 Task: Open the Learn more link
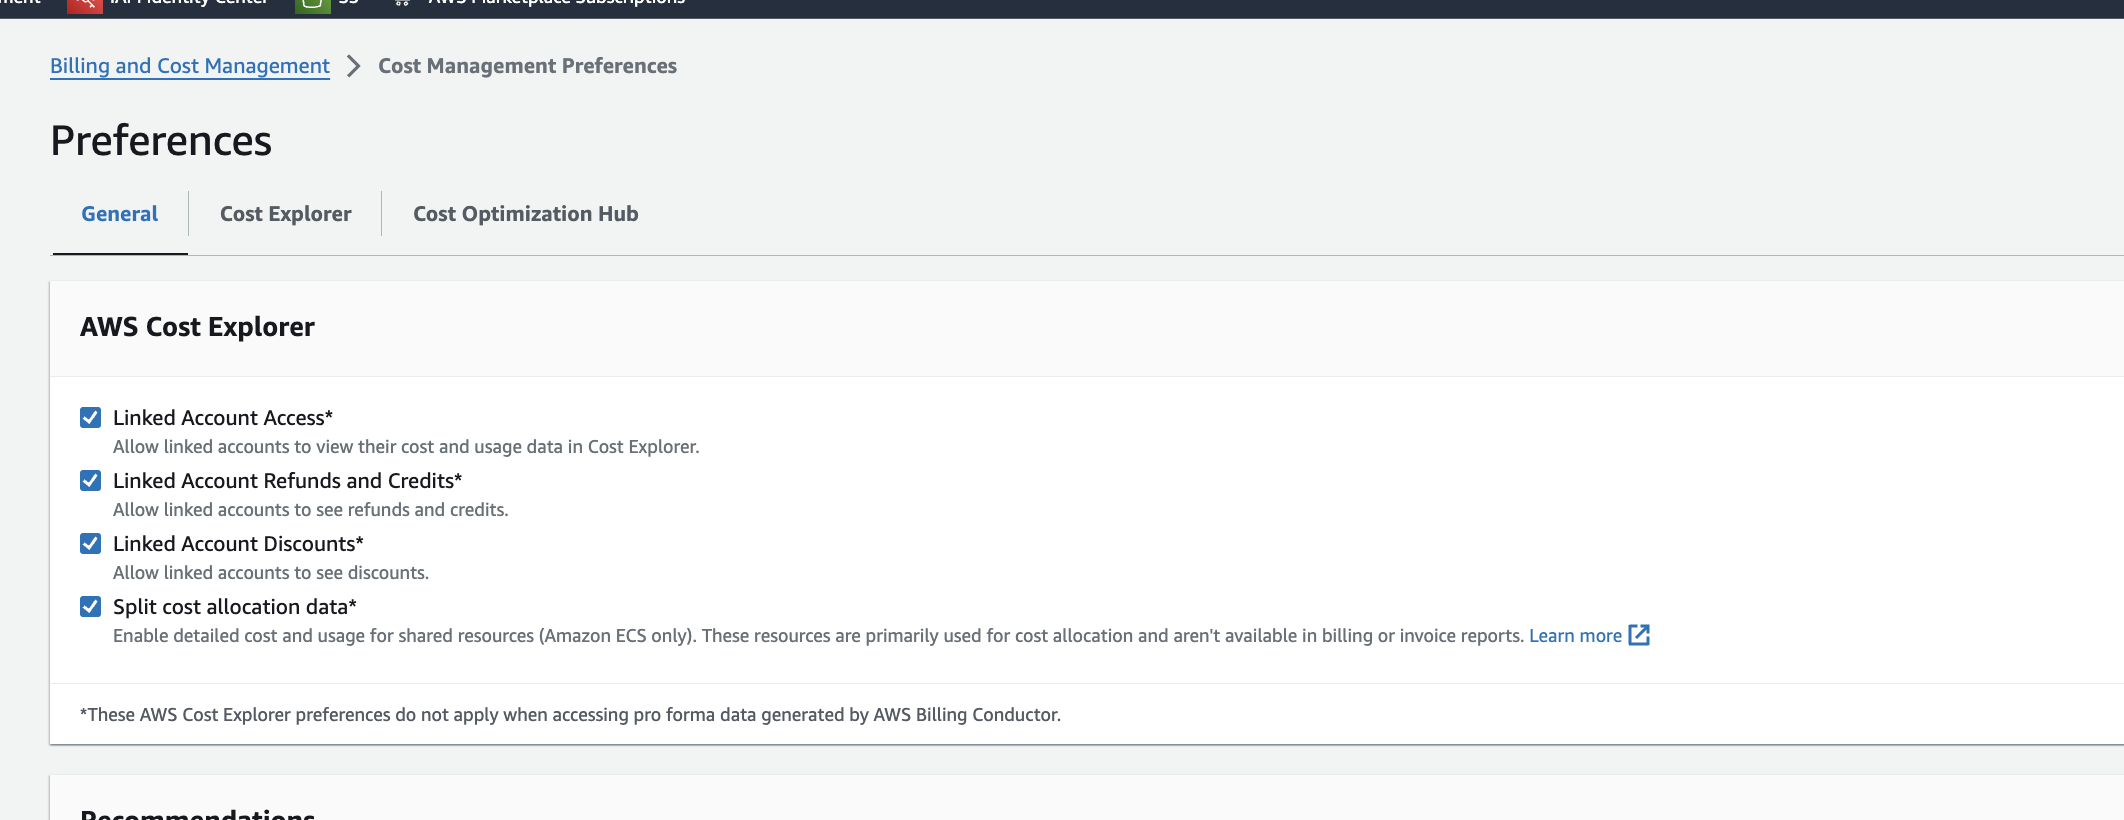click(1575, 636)
